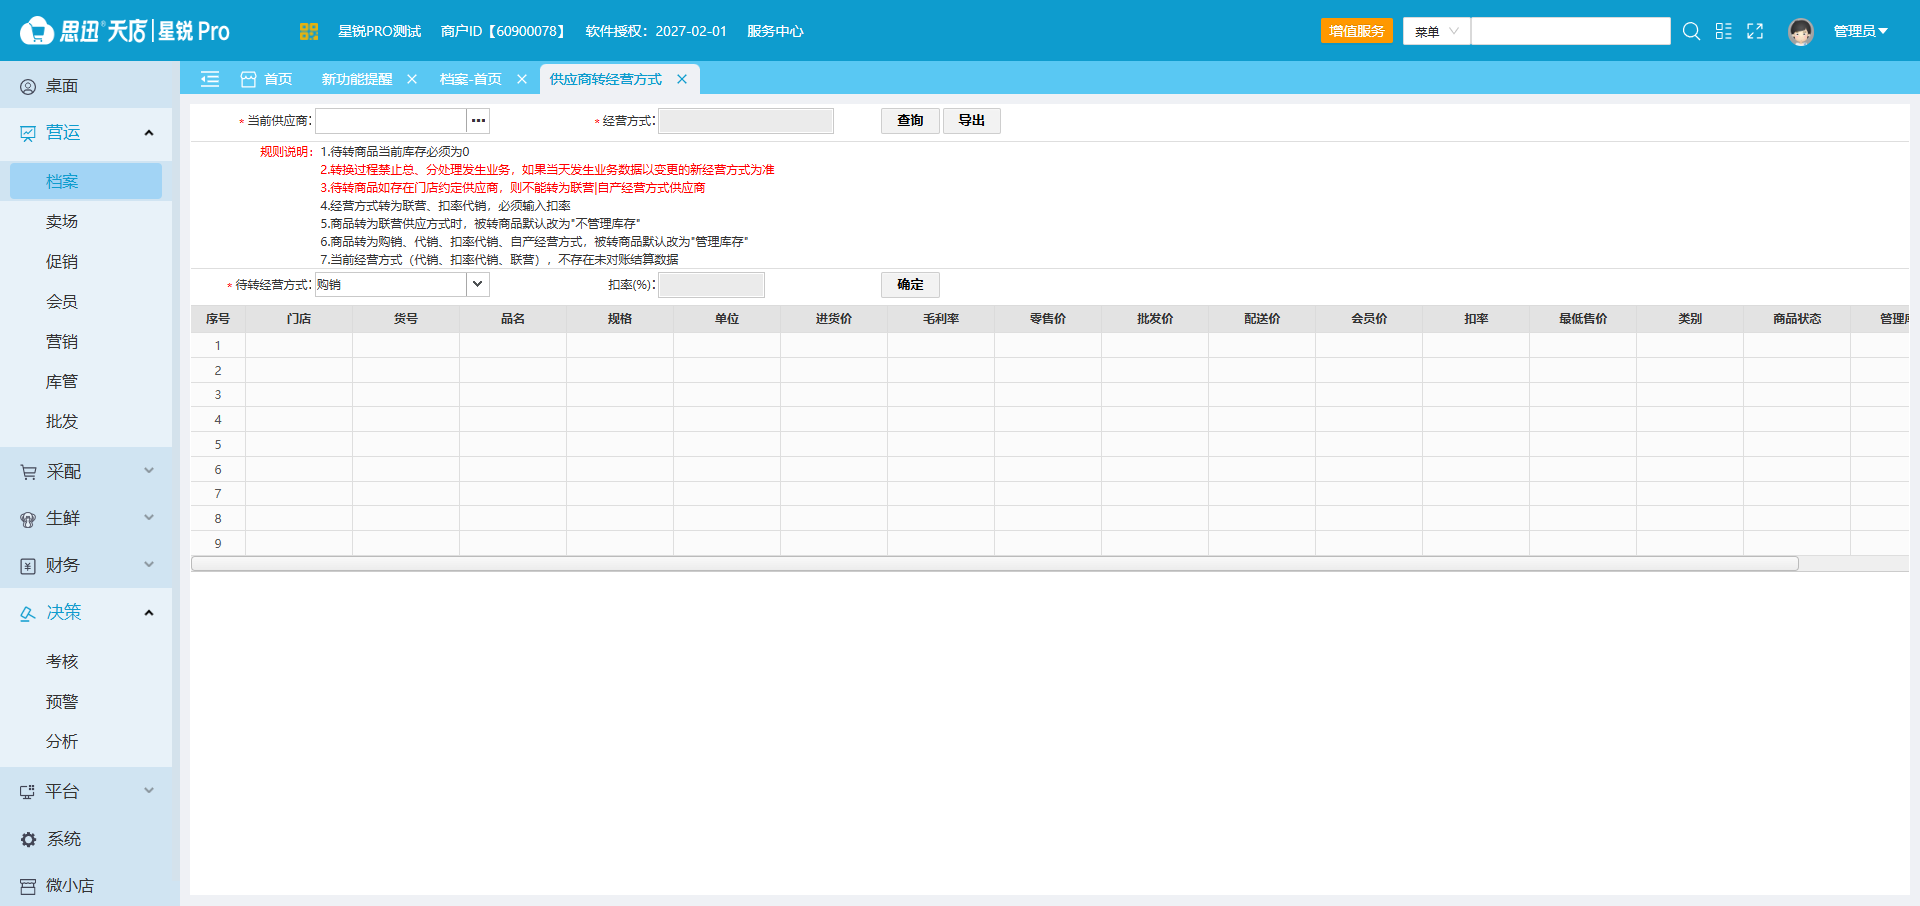This screenshot has width=1920, height=906.
Task: Click the 决策 sidebar icon
Action: point(28,613)
